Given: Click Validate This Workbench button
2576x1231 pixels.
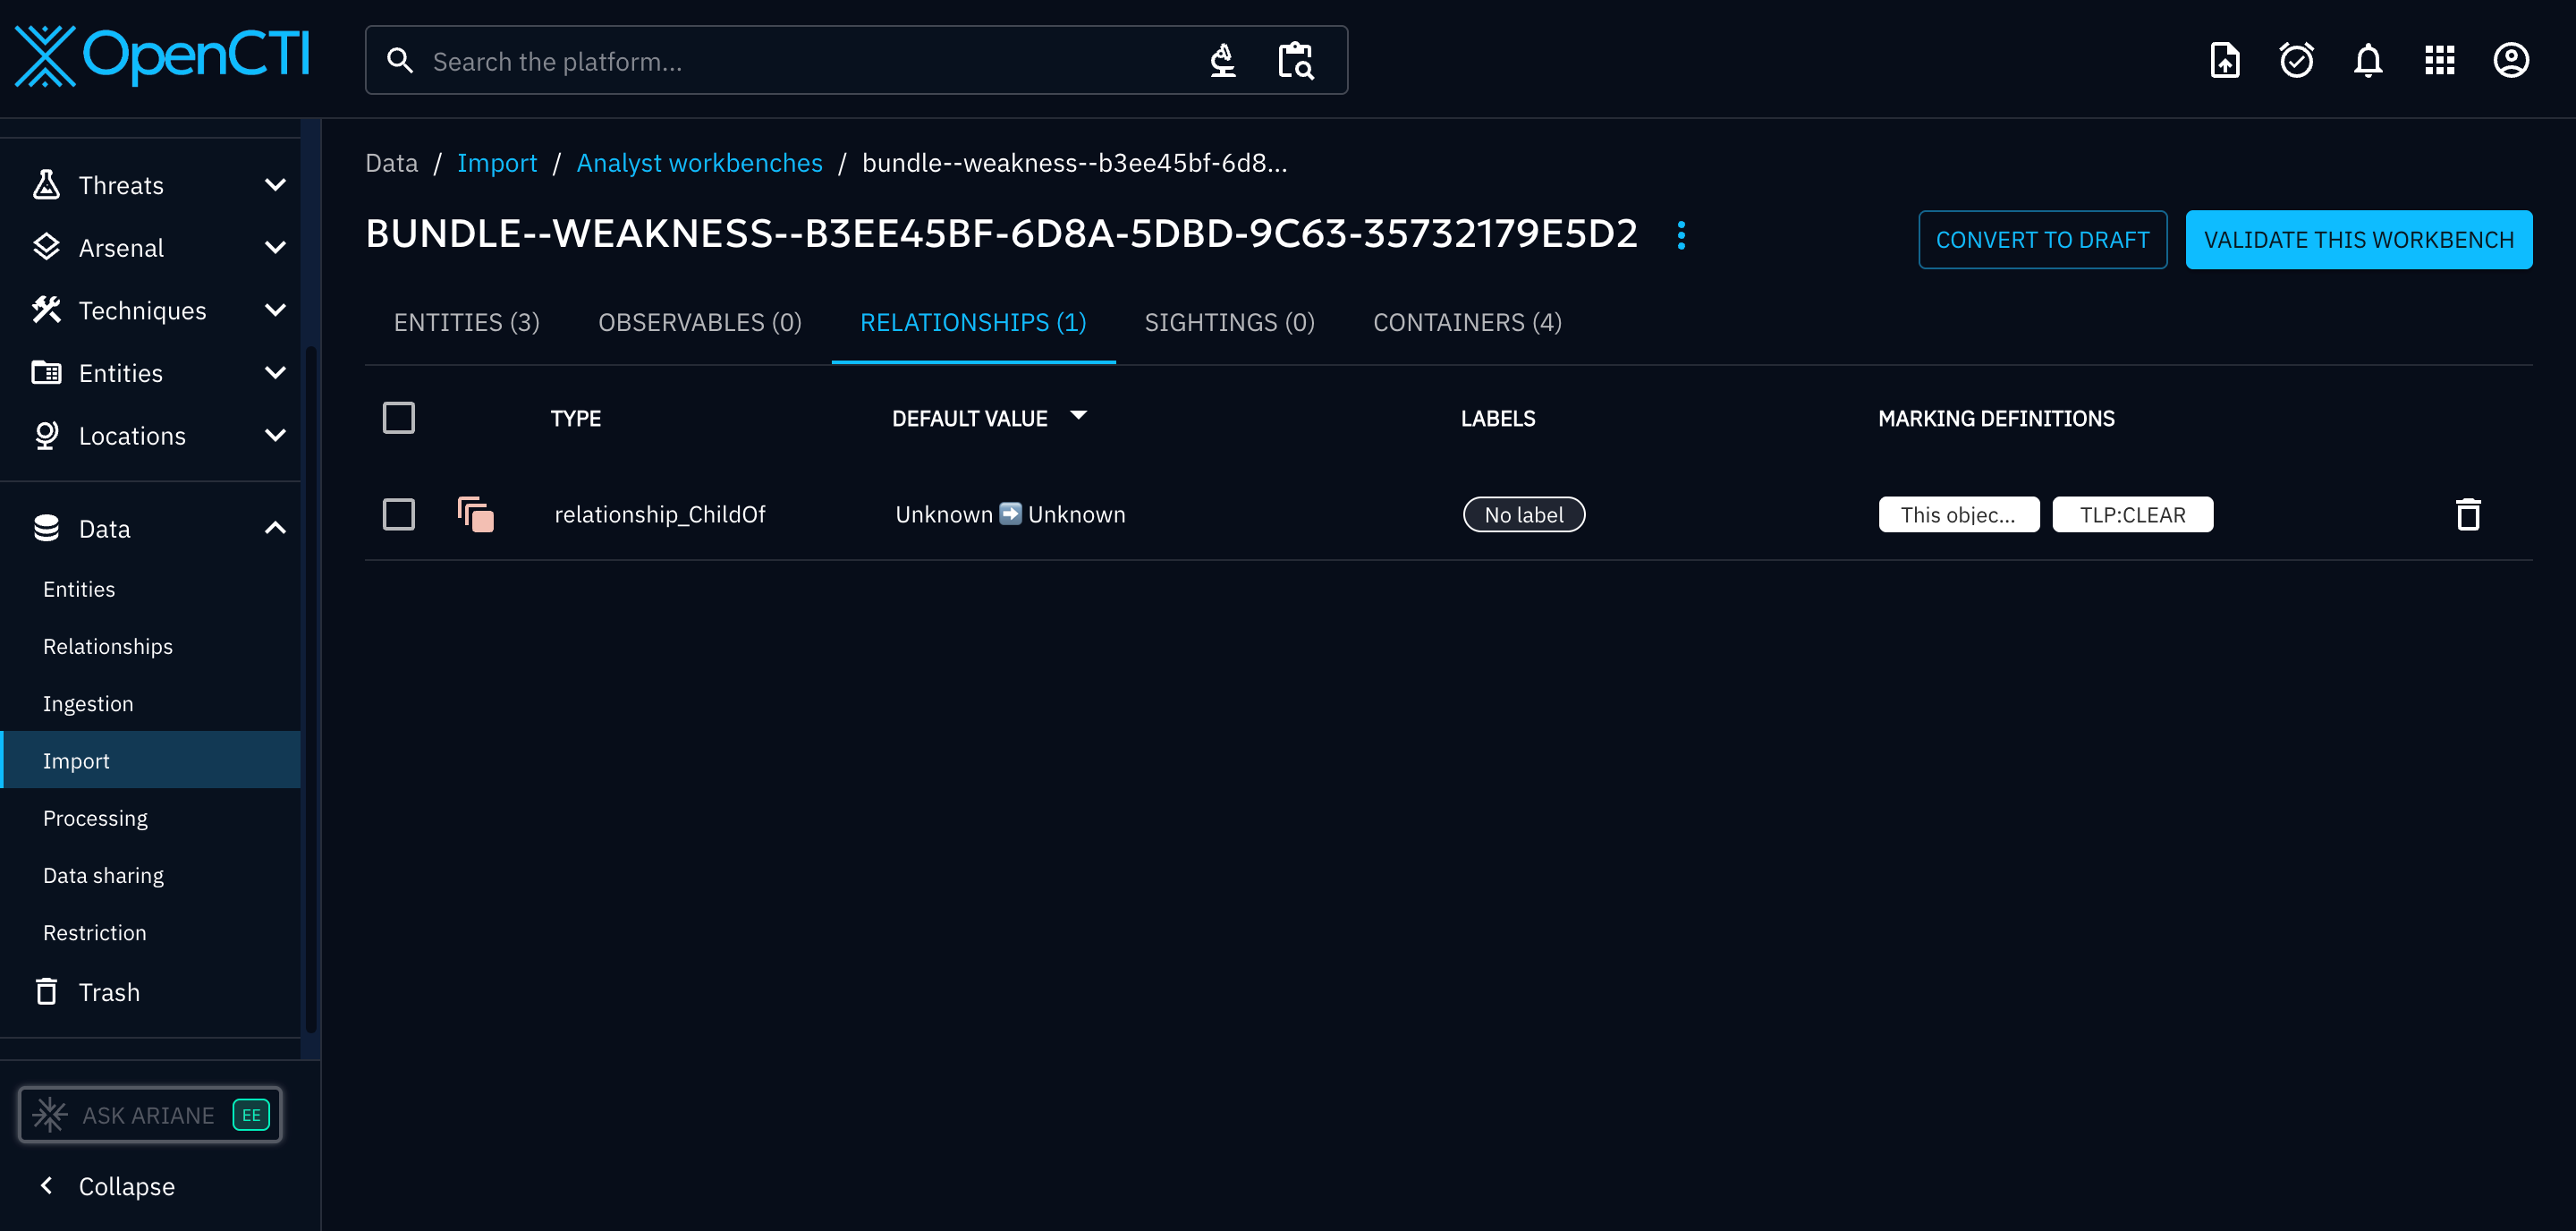Looking at the screenshot, I should point(2358,240).
